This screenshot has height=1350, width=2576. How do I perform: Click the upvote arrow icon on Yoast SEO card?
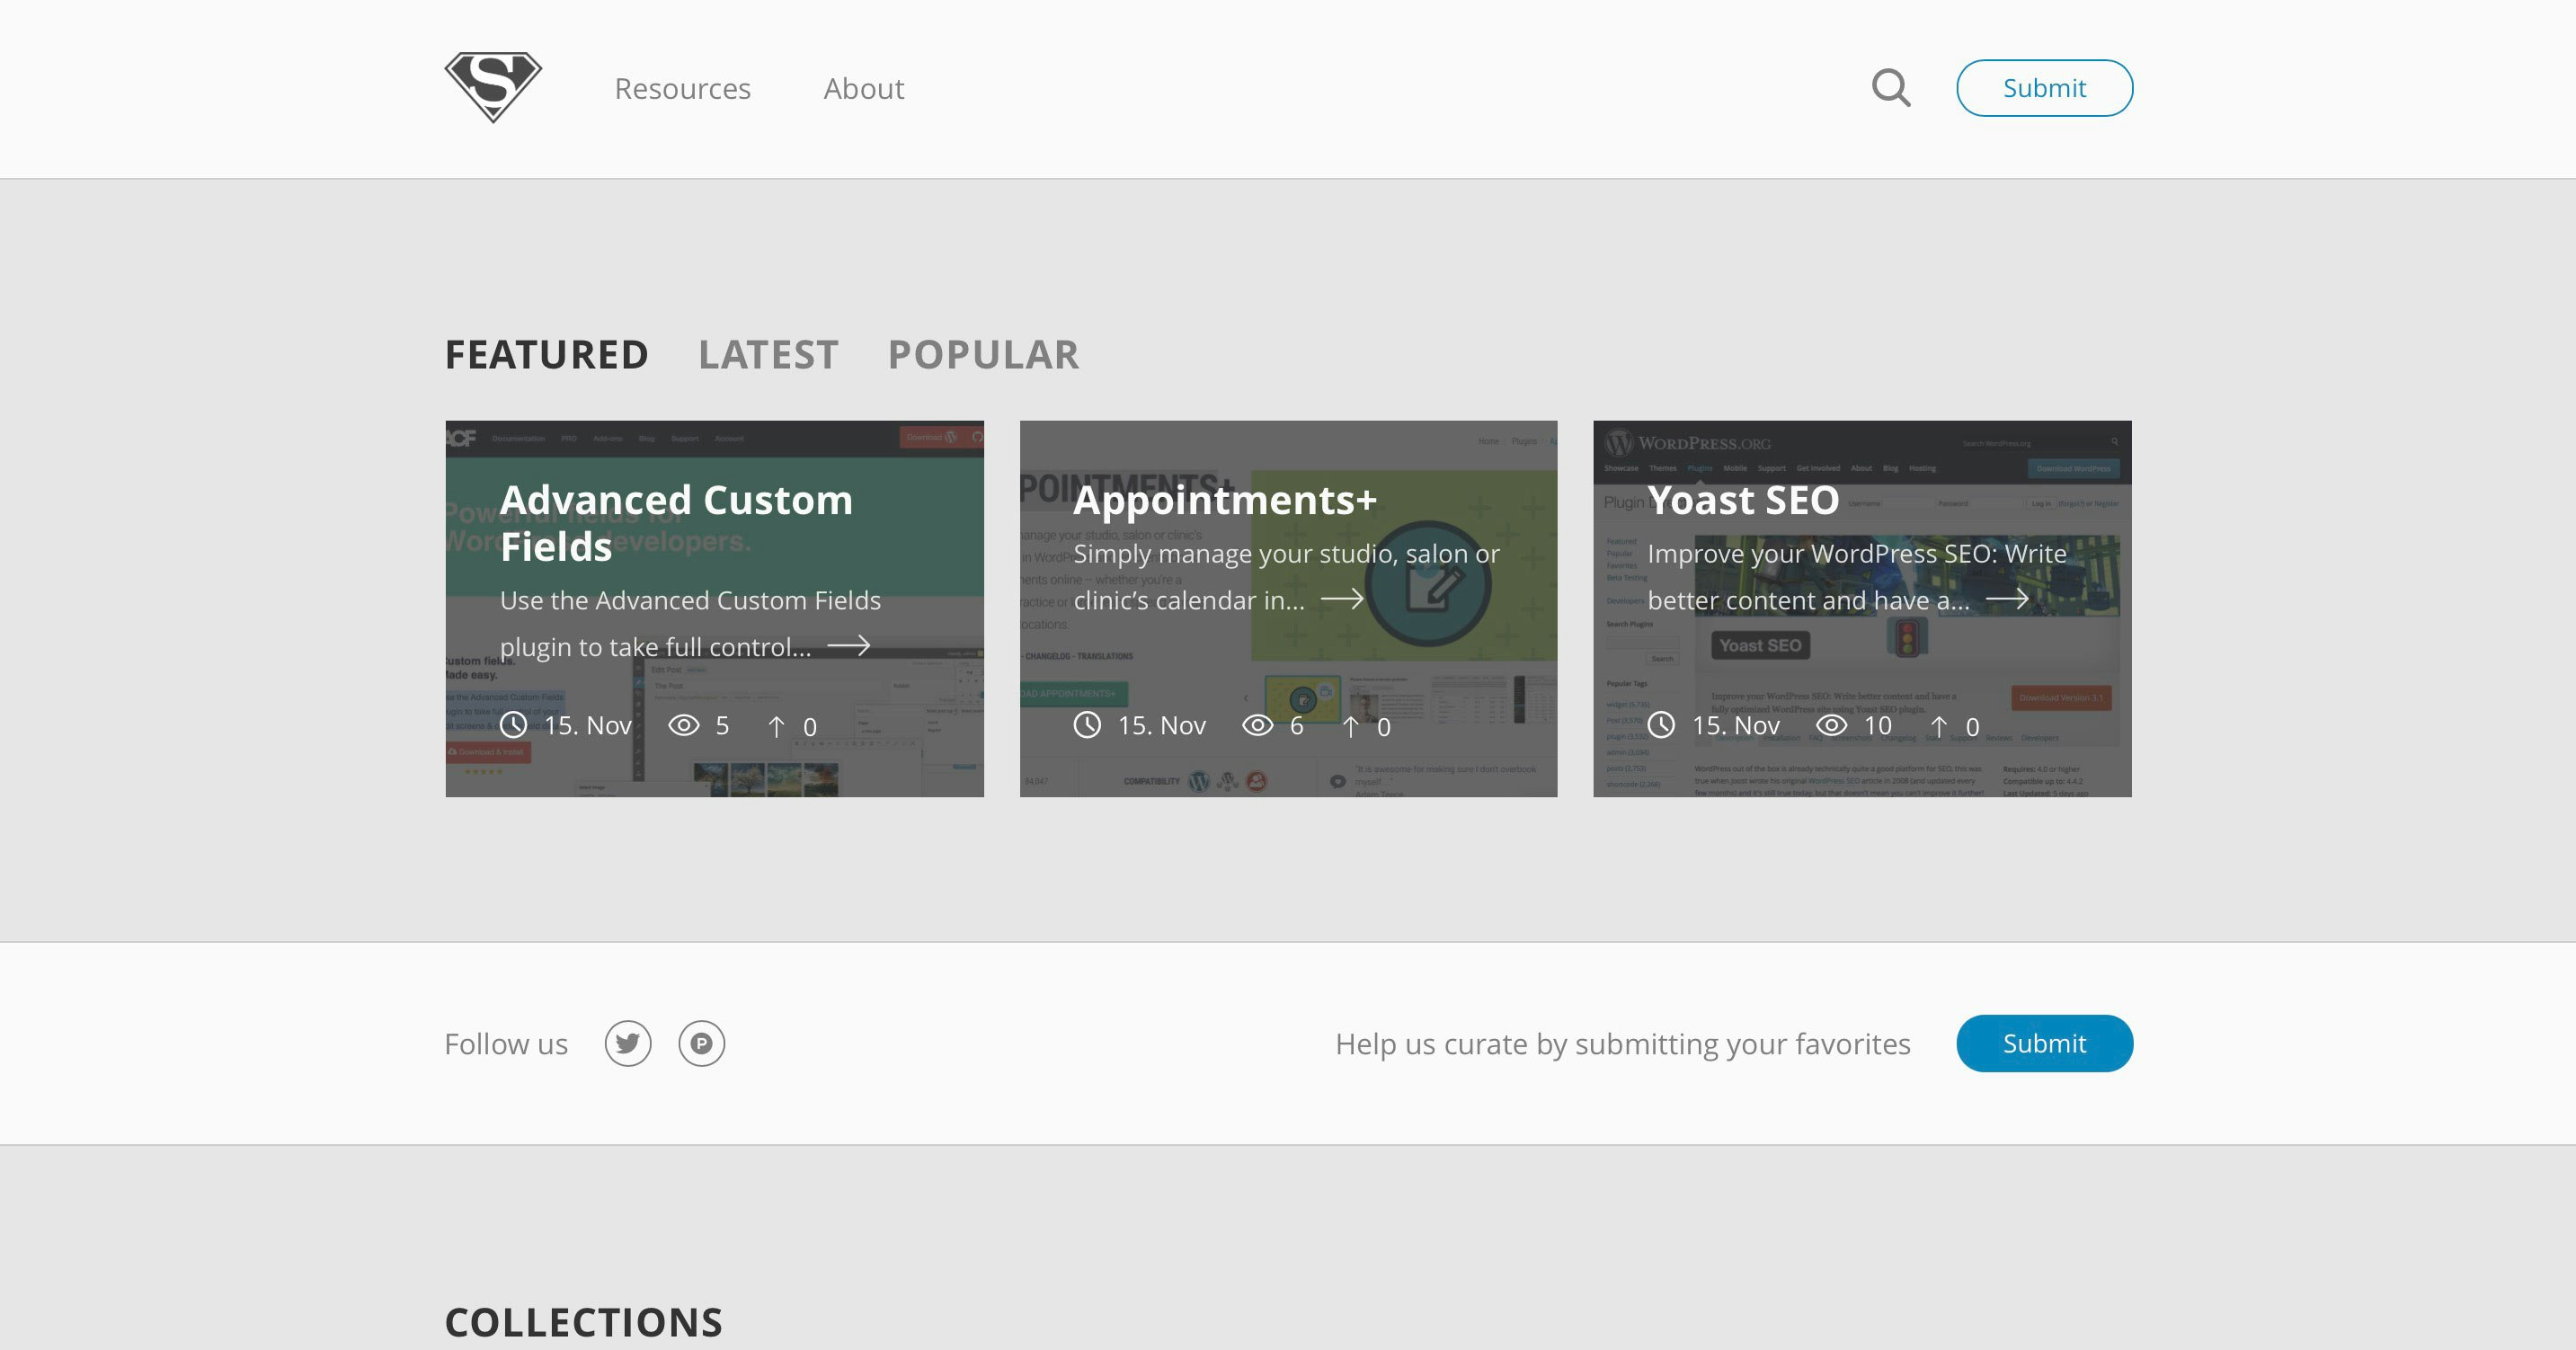tap(1938, 725)
